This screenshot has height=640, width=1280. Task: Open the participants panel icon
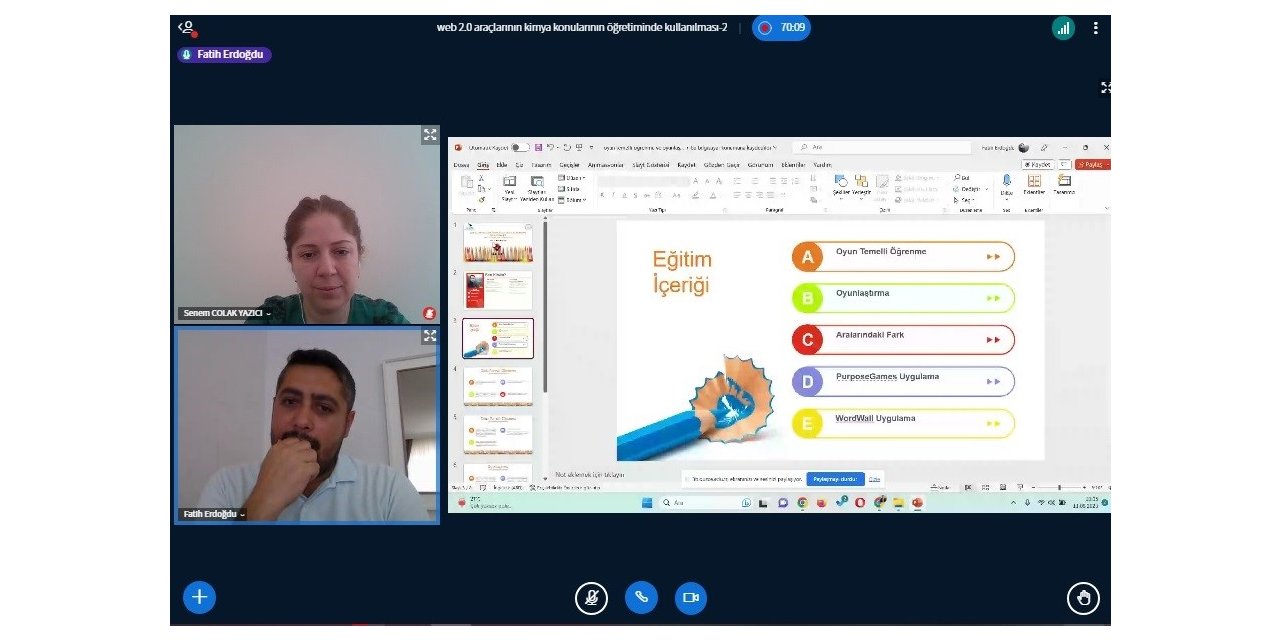click(187, 28)
